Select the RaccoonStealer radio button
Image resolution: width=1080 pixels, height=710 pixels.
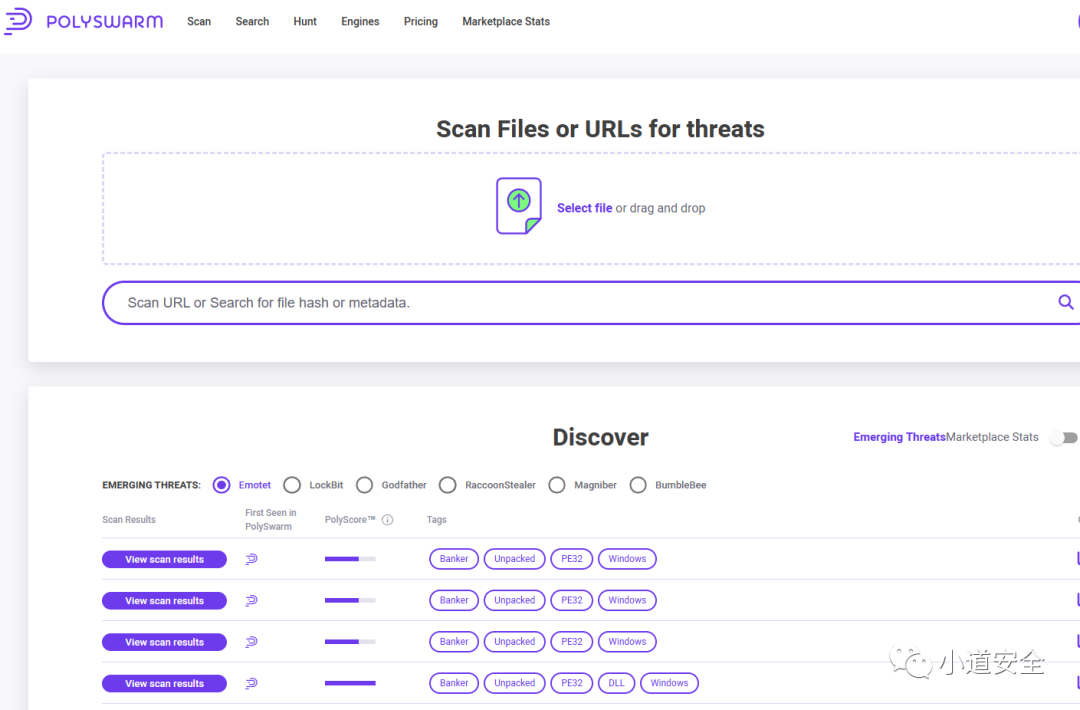coord(448,485)
